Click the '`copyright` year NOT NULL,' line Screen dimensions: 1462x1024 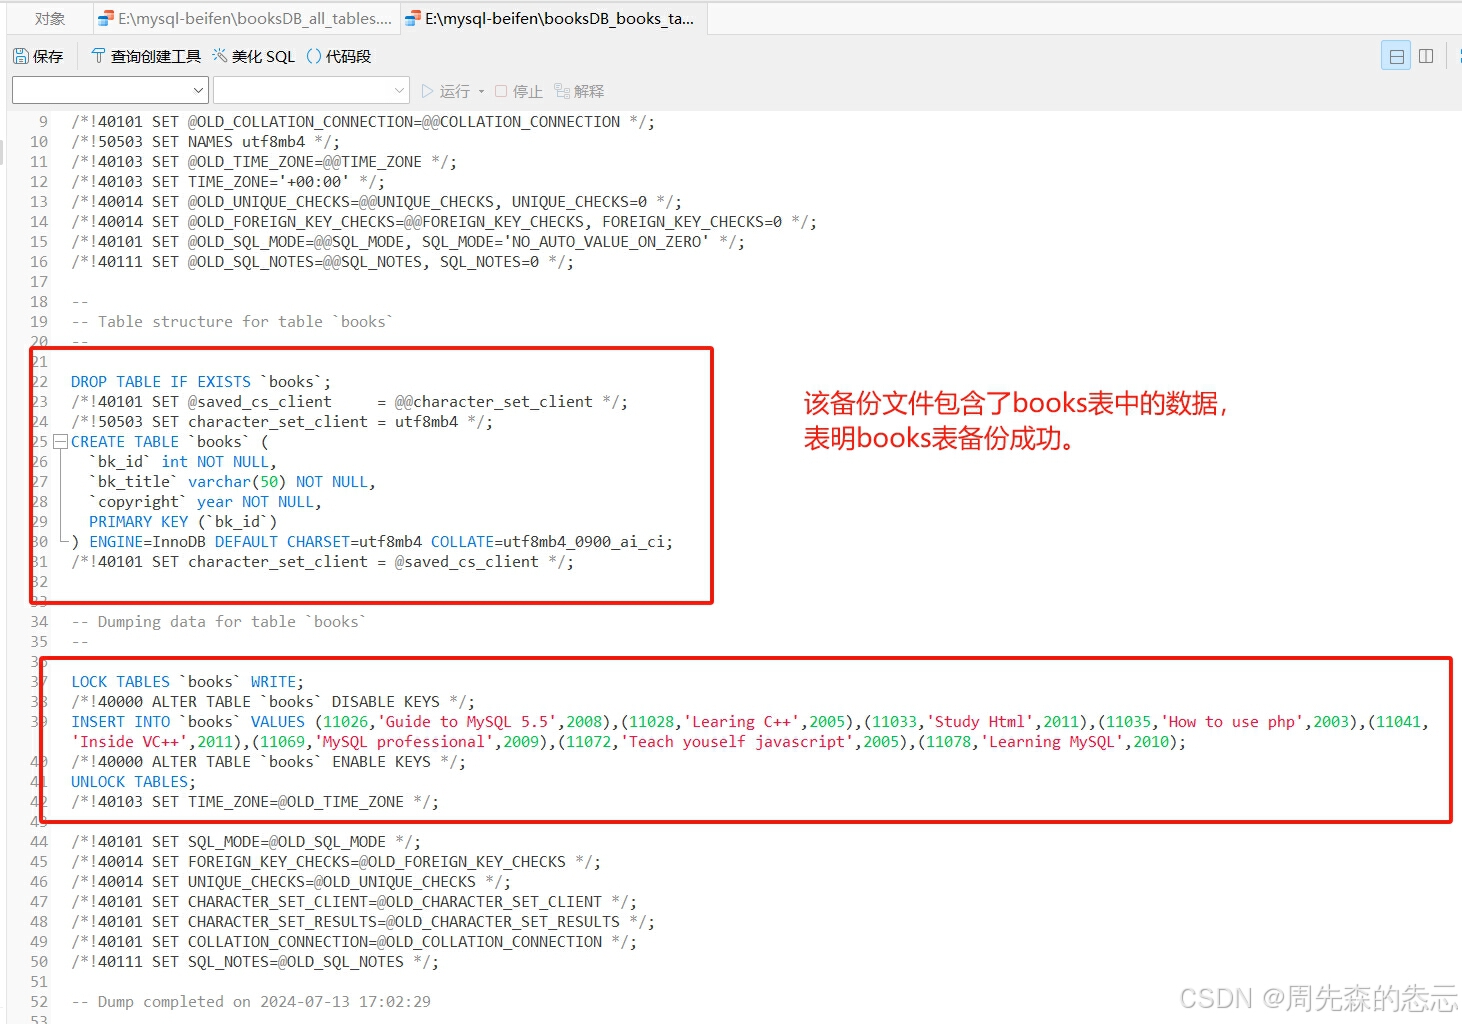tap(205, 502)
